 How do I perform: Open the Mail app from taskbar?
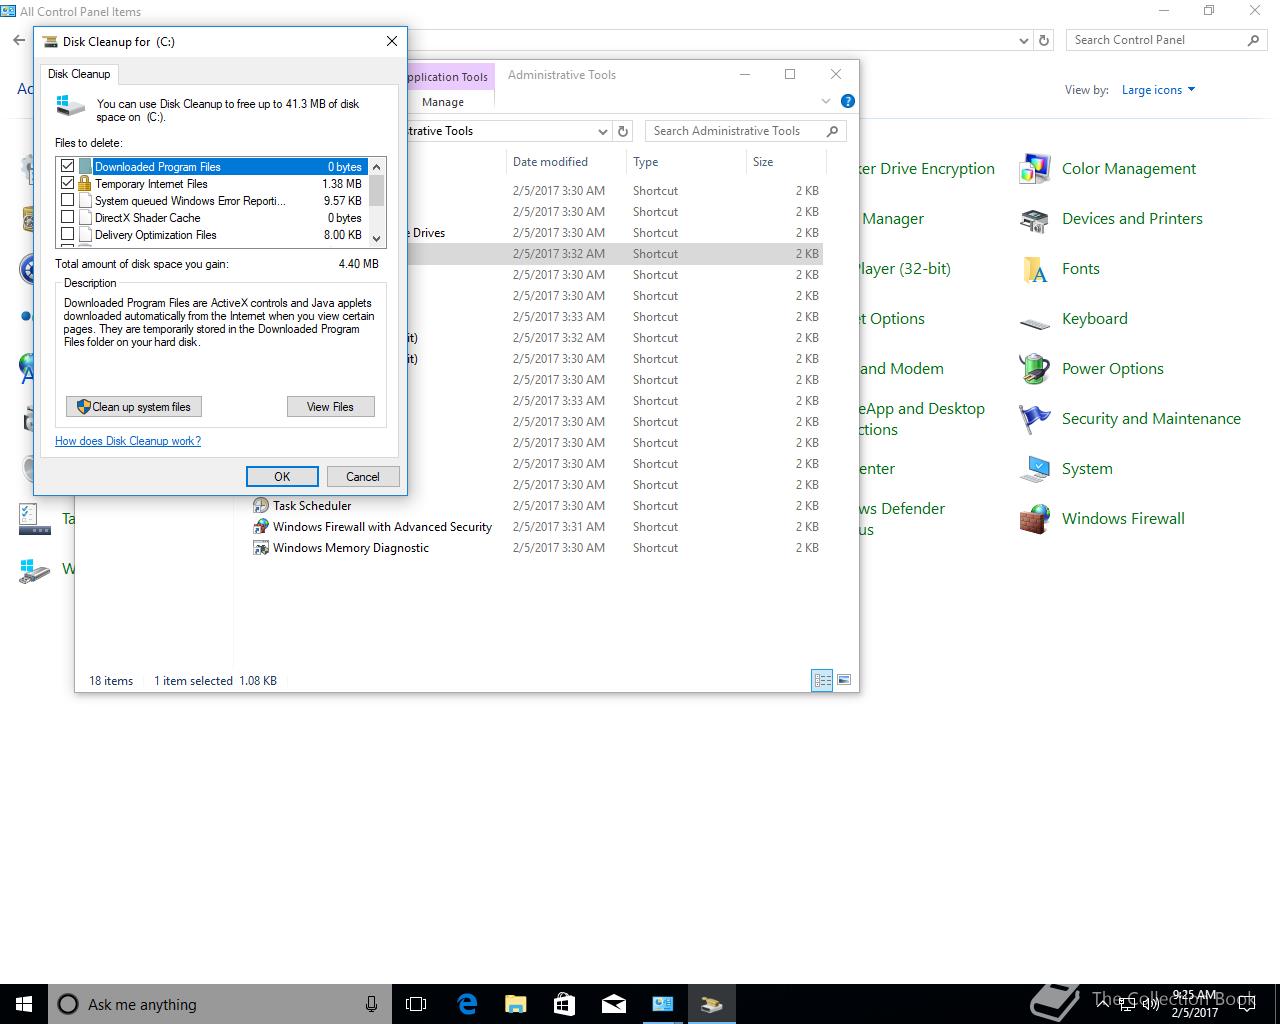point(613,1004)
